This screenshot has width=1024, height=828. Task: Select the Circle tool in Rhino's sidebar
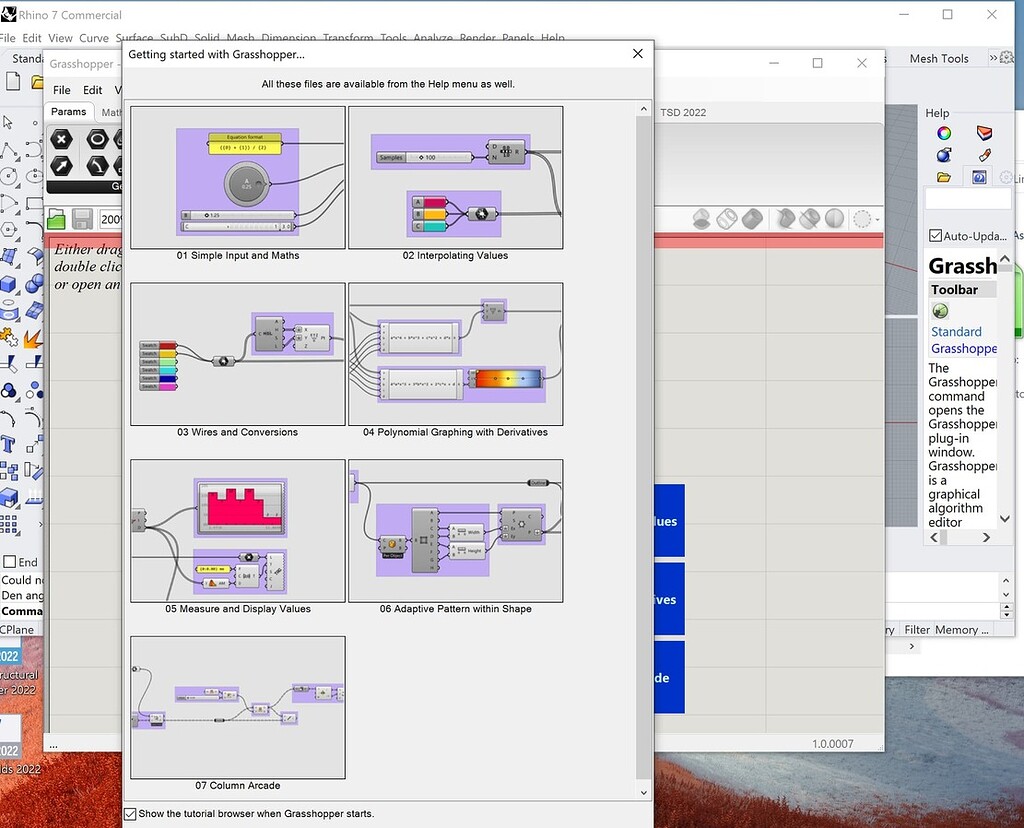[x=9, y=175]
